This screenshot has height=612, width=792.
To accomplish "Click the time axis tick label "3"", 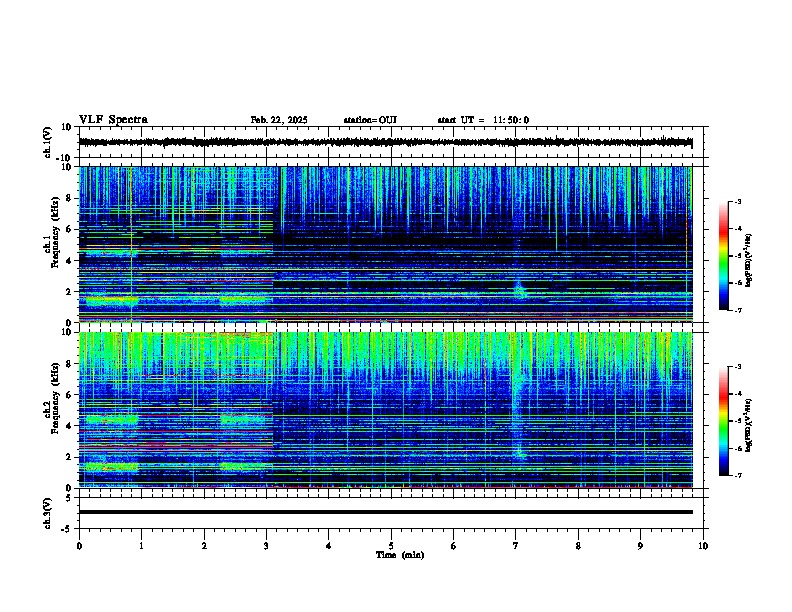I will click(266, 546).
